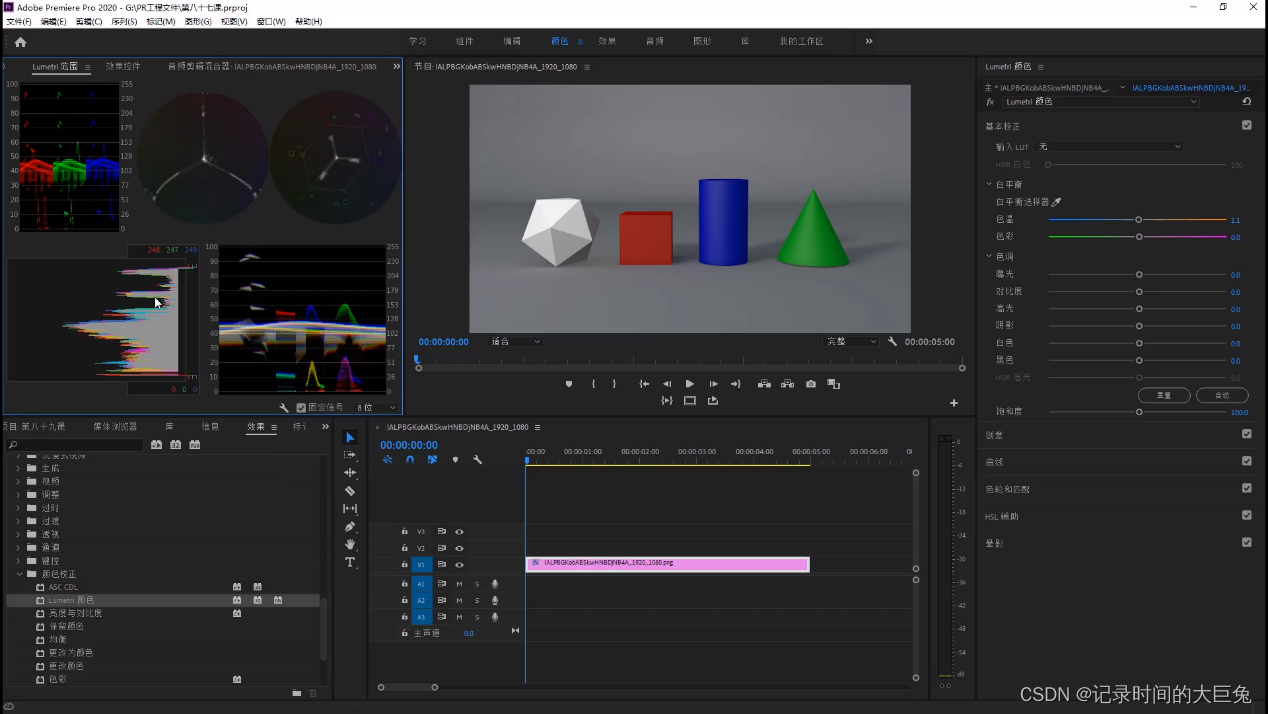Viewport: 1268px width, 714px height.
Task: Uncheck the 基本校正 section checkbox
Action: click(1246, 125)
